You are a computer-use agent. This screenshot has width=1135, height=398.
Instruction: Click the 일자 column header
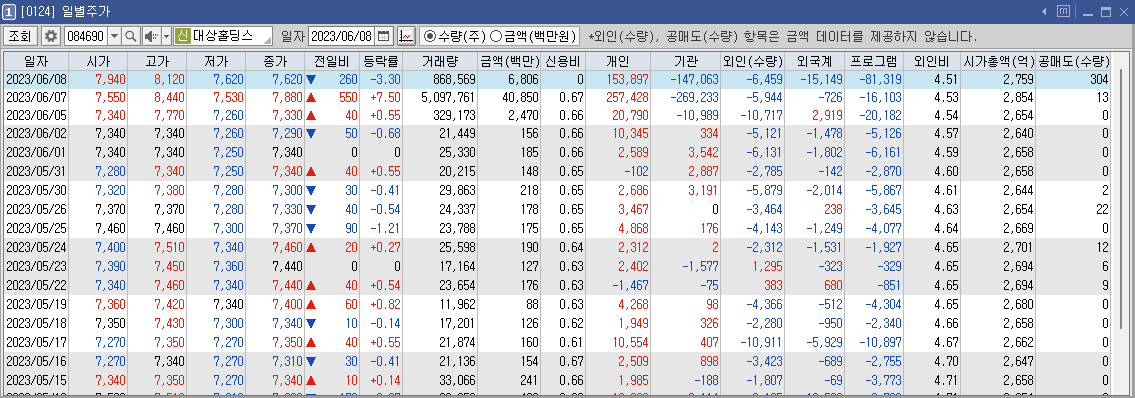tap(35, 62)
